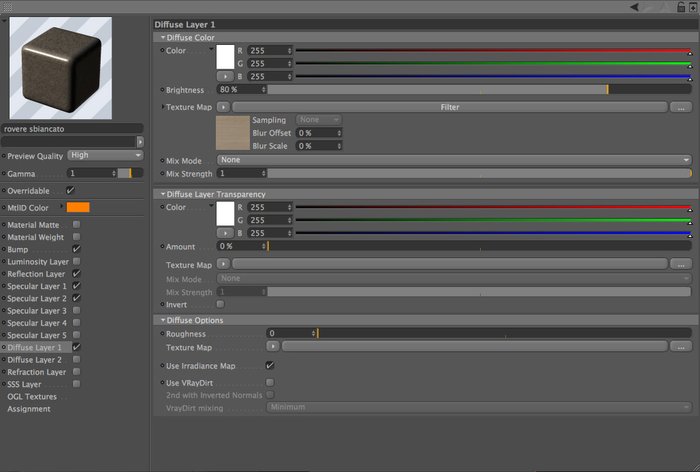Click browse button for Transparency Texture Map
Screen dimensions: 700x472
pyautogui.click(x=681, y=264)
